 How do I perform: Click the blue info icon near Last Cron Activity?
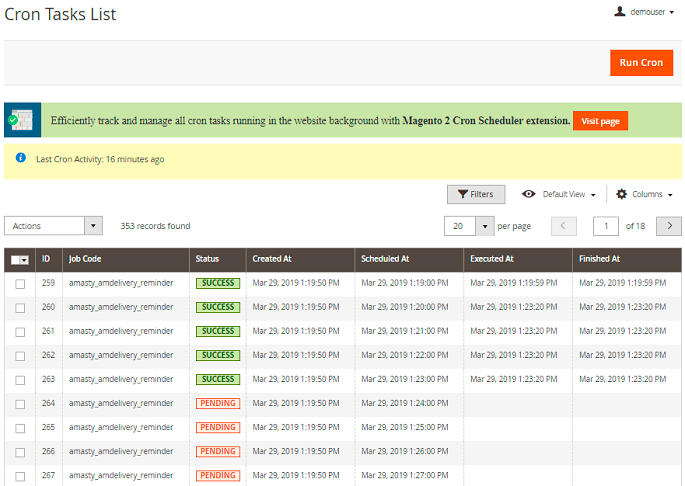(21, 158)
